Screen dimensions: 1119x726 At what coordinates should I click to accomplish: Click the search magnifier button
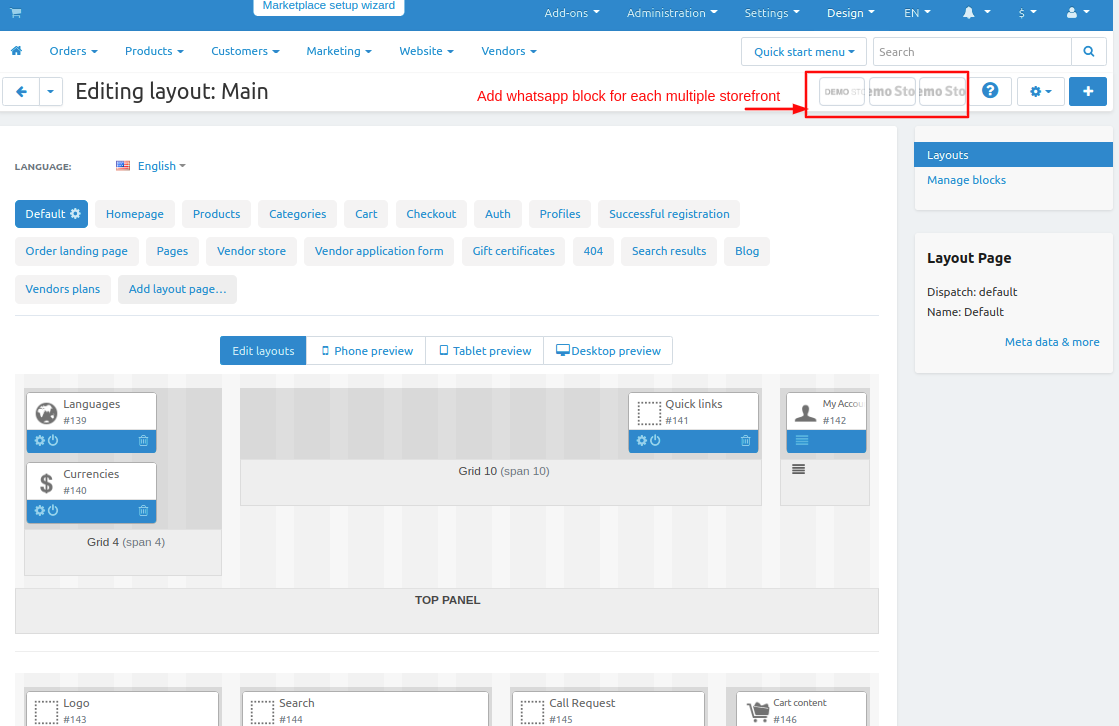point(1087,52)
